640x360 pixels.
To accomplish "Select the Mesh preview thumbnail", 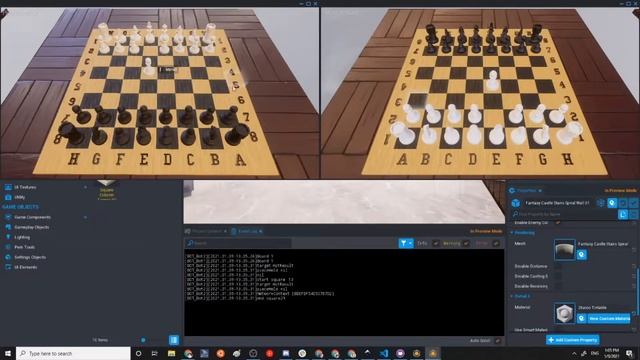I will 564,249.
